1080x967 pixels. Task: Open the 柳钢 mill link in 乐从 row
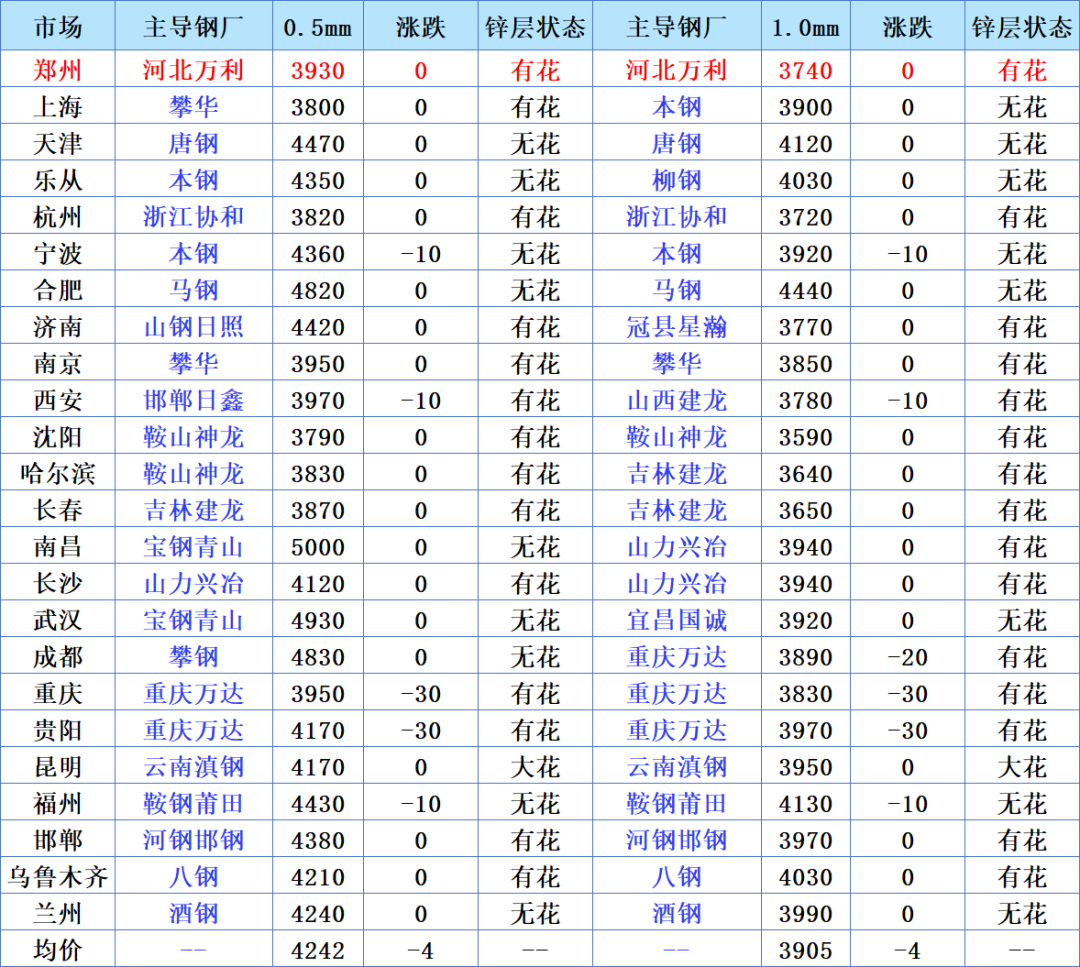point(676,180)
